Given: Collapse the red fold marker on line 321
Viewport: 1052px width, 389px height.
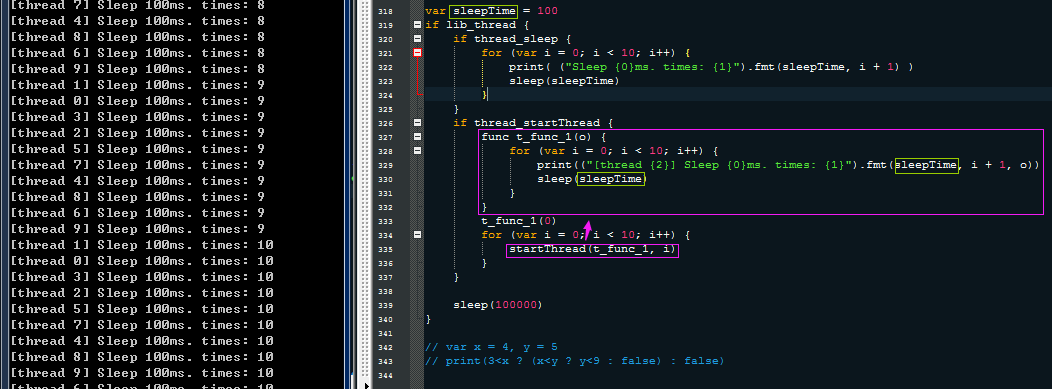Looking at the screenshot, I should (417, 53).
